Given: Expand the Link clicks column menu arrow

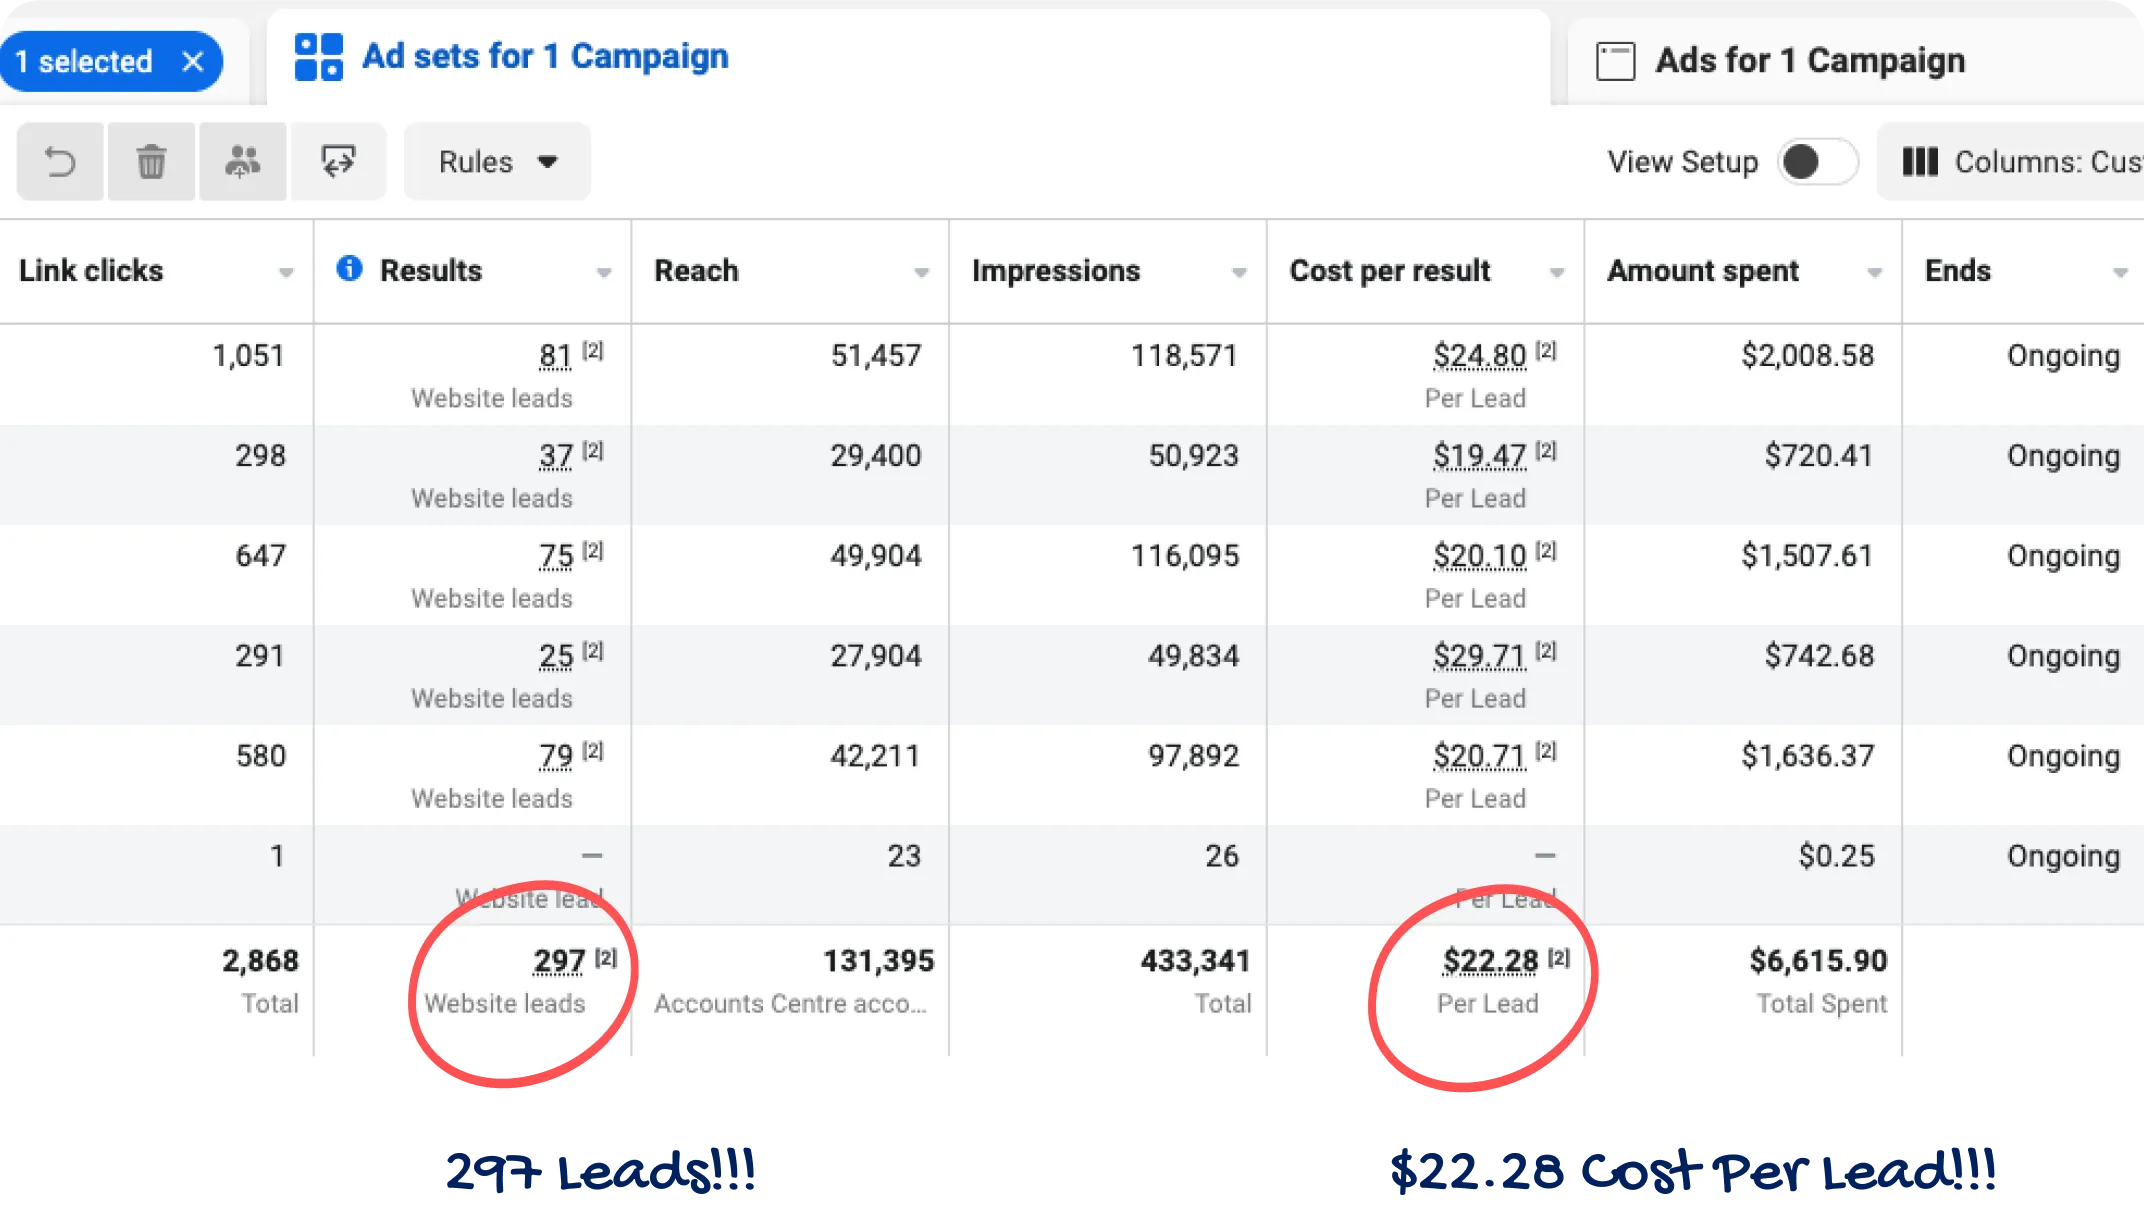Looking at the screenshot, I should click(x=286, y=272).
